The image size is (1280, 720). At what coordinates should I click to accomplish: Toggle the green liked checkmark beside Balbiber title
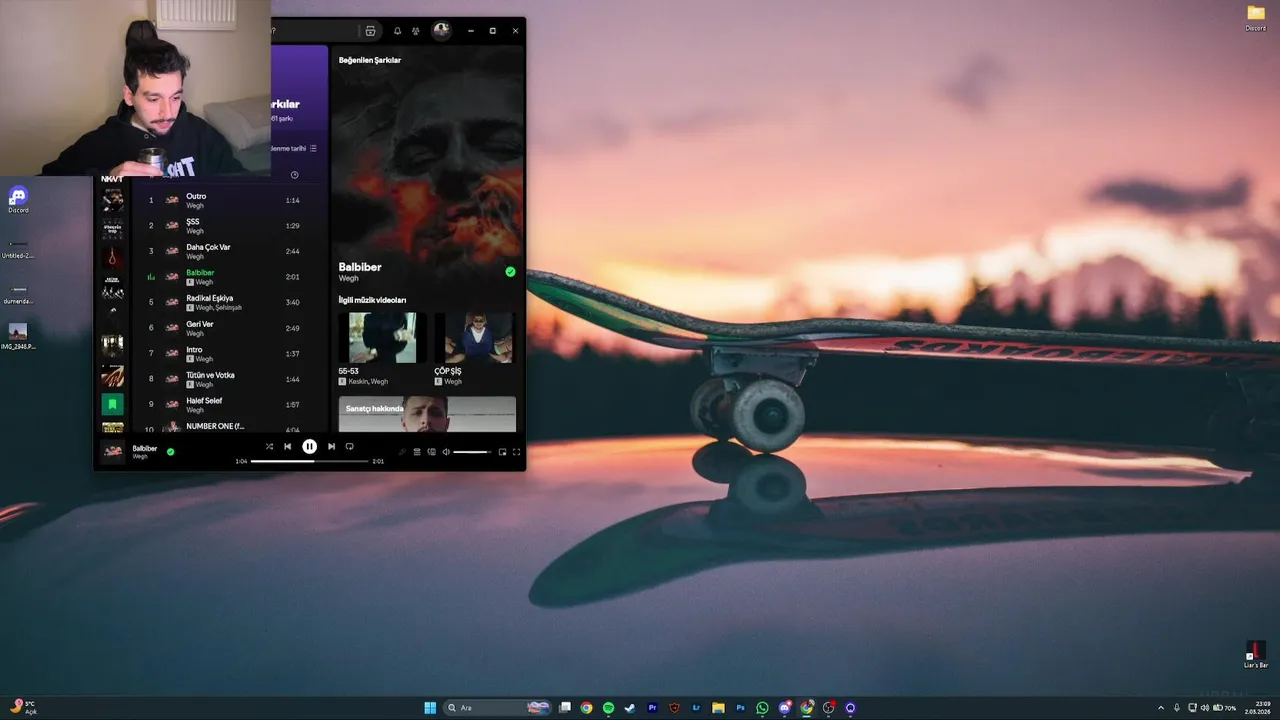(510, 271)
